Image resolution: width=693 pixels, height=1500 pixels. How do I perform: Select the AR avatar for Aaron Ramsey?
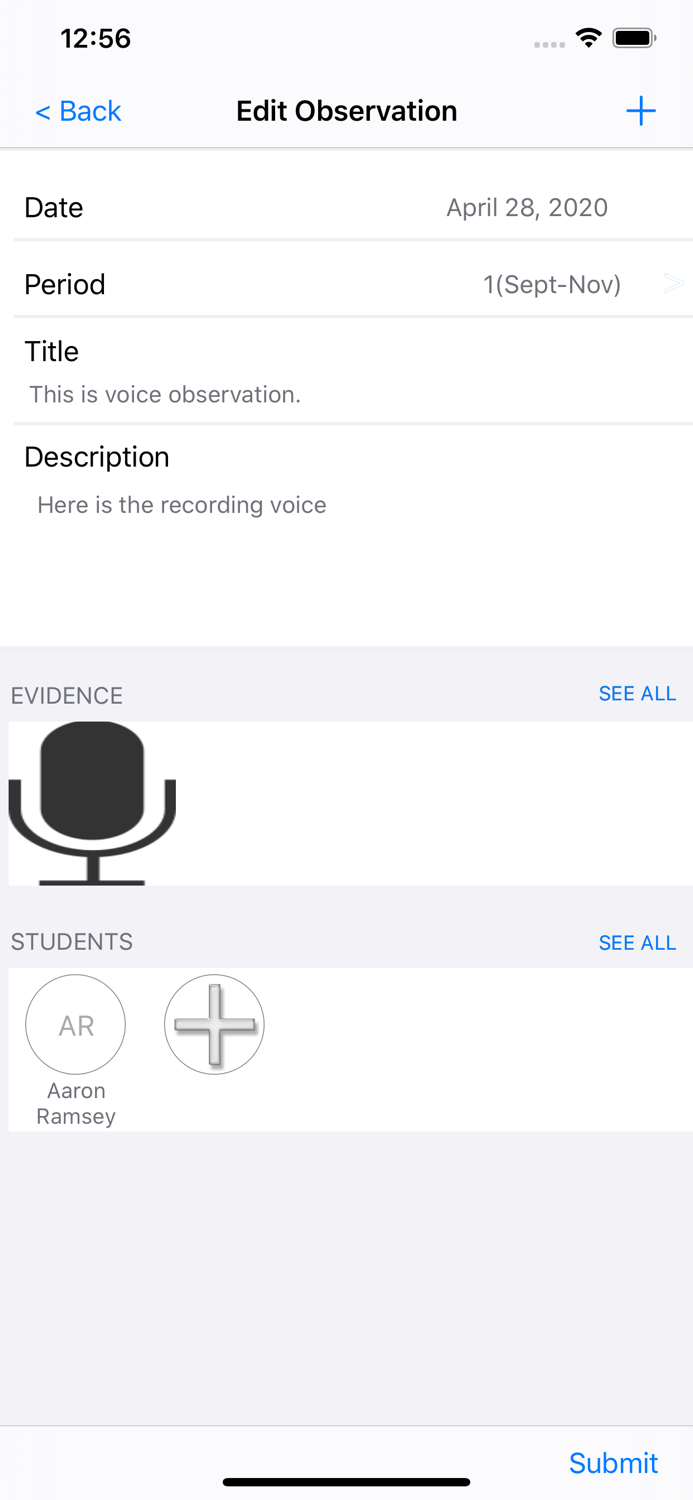pos(76,1025)
